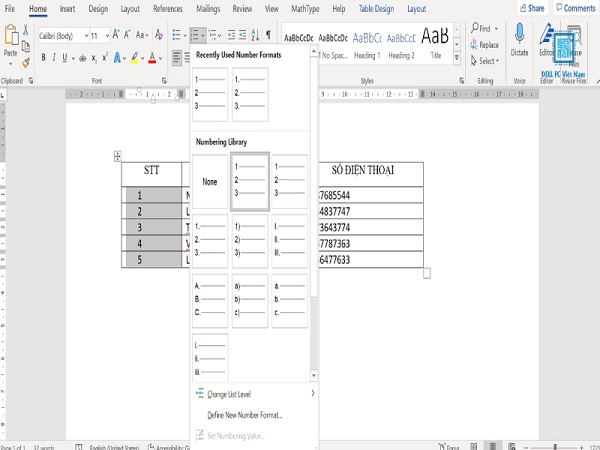Select the None numbering format thumbnail
Viewport: 600px width, 450px height.
click(x=209, y=182)
